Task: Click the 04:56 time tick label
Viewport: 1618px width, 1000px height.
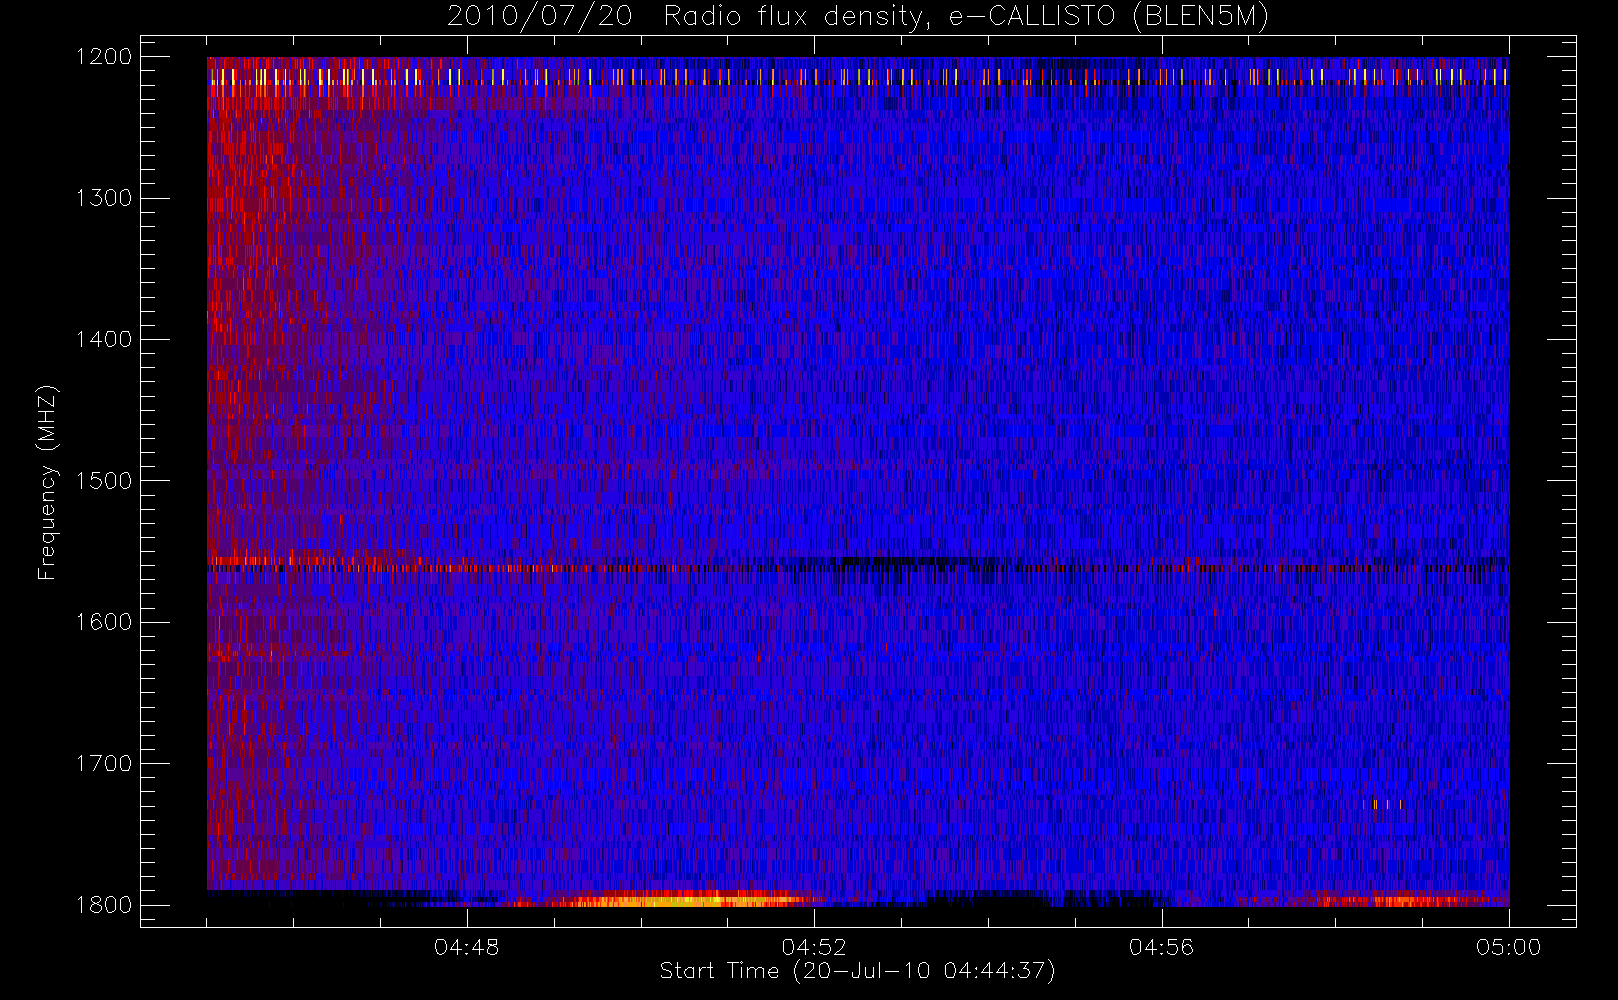Action: [x=1161, y=947]
